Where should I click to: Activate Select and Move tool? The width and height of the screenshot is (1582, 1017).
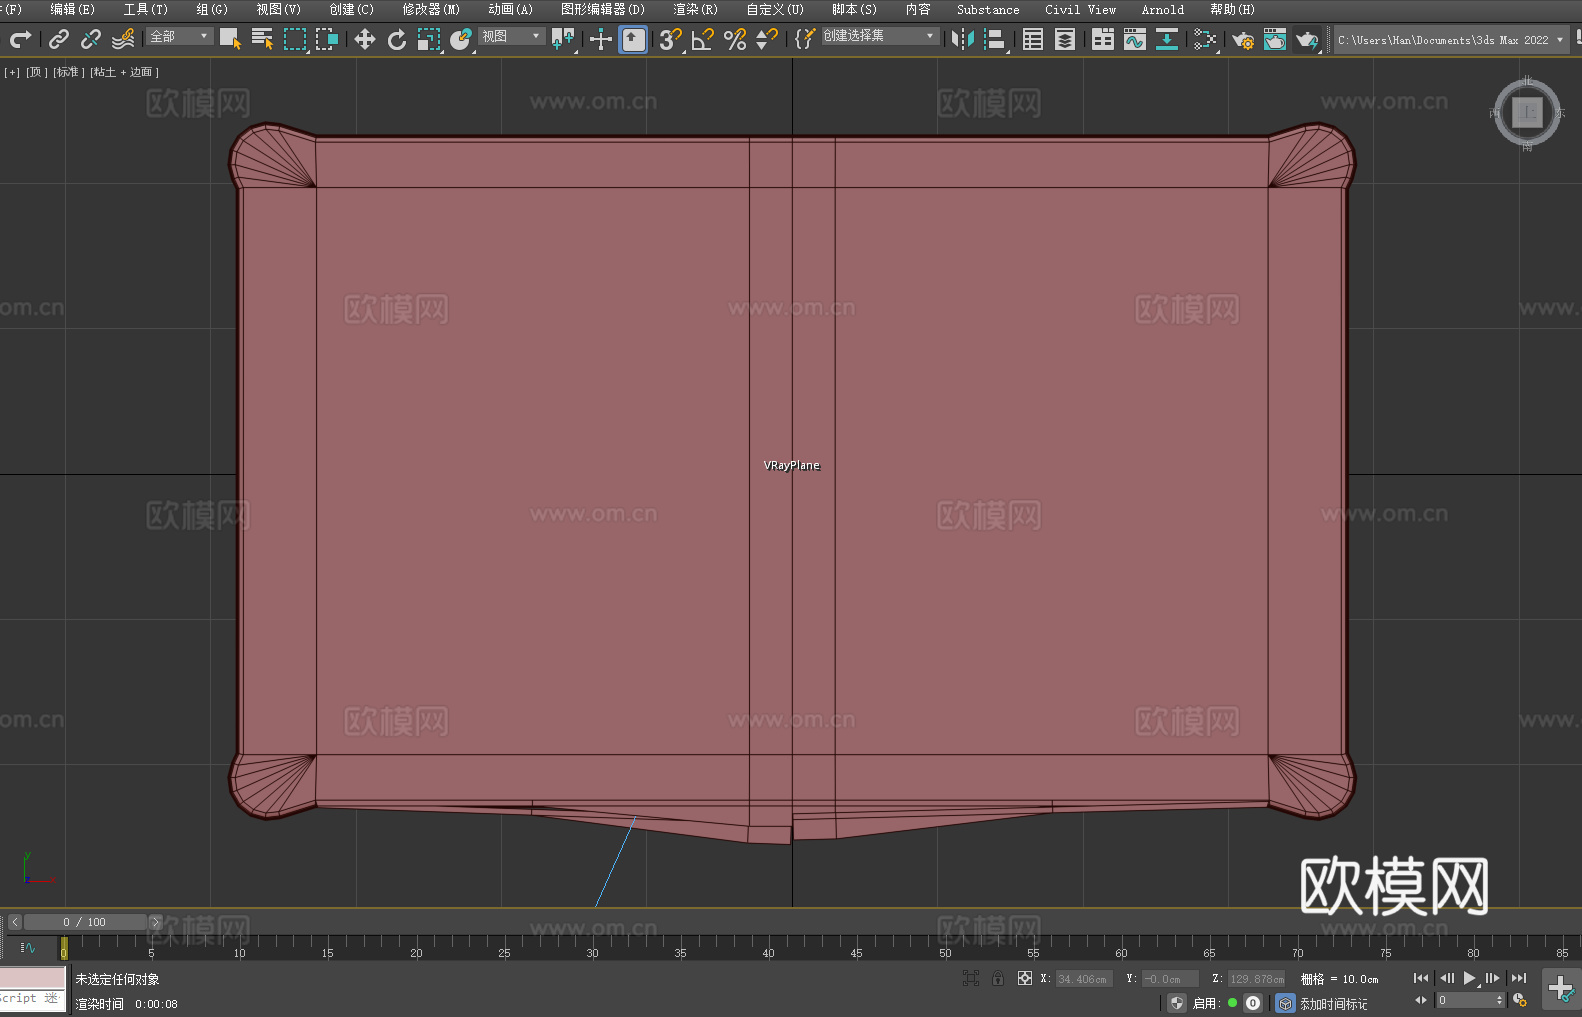click(364, 39)
